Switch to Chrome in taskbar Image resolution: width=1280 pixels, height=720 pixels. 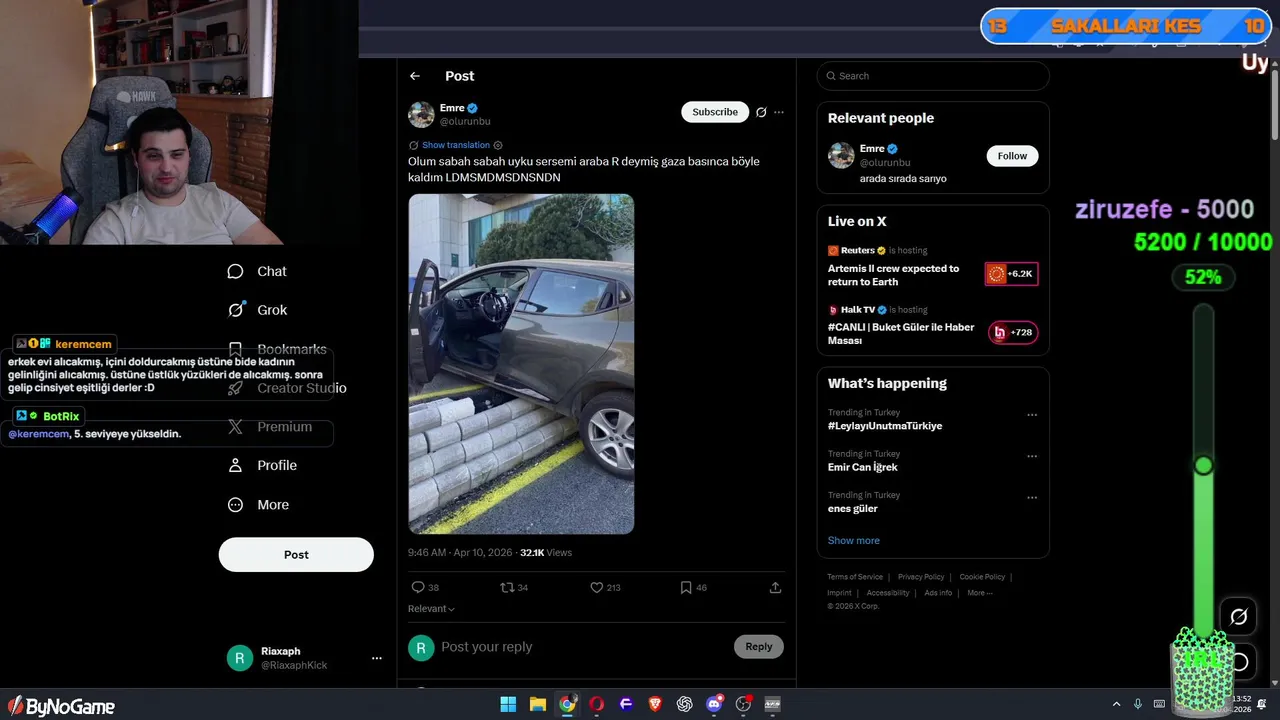(x=567, y=704)
